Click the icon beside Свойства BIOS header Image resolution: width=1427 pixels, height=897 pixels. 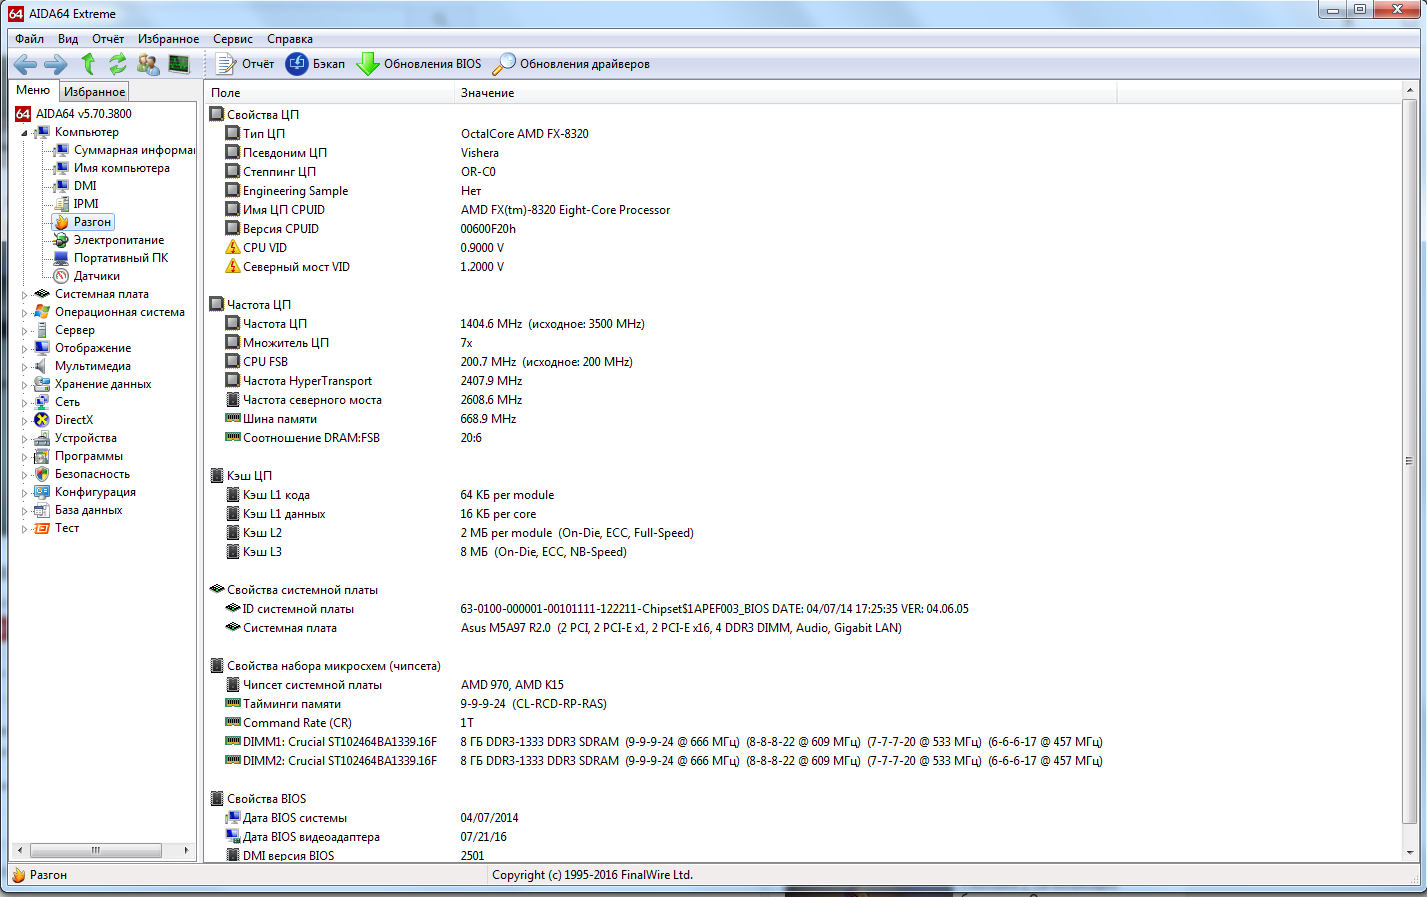[x=217, y=798]
